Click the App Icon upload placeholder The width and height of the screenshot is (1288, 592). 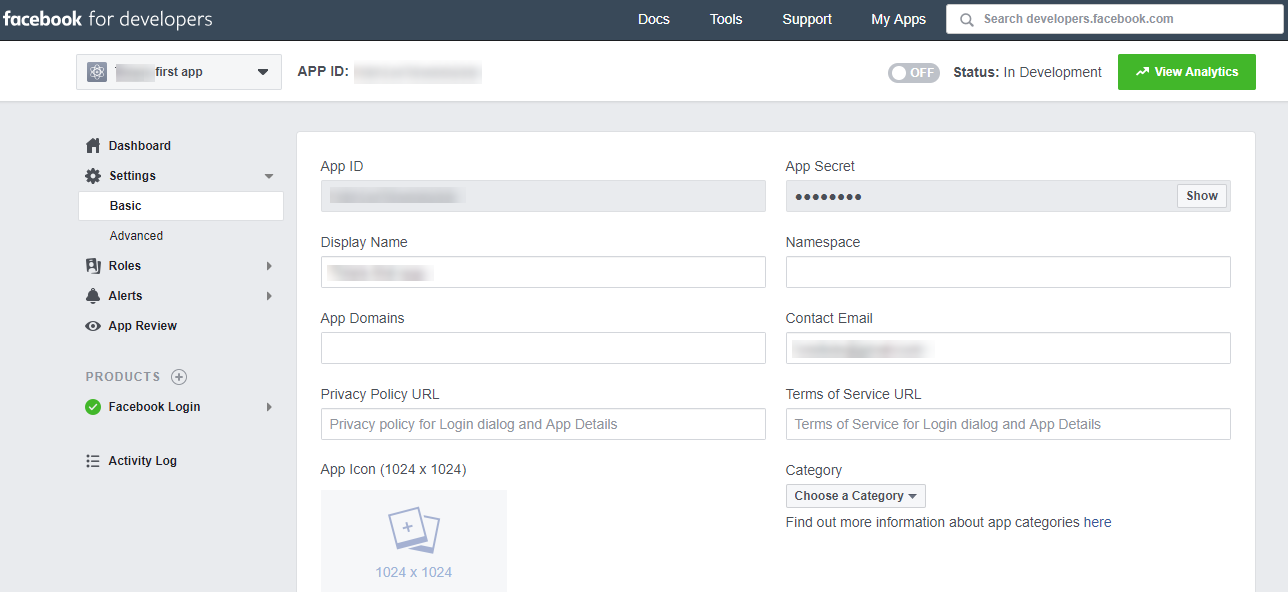tap(413, 540)
